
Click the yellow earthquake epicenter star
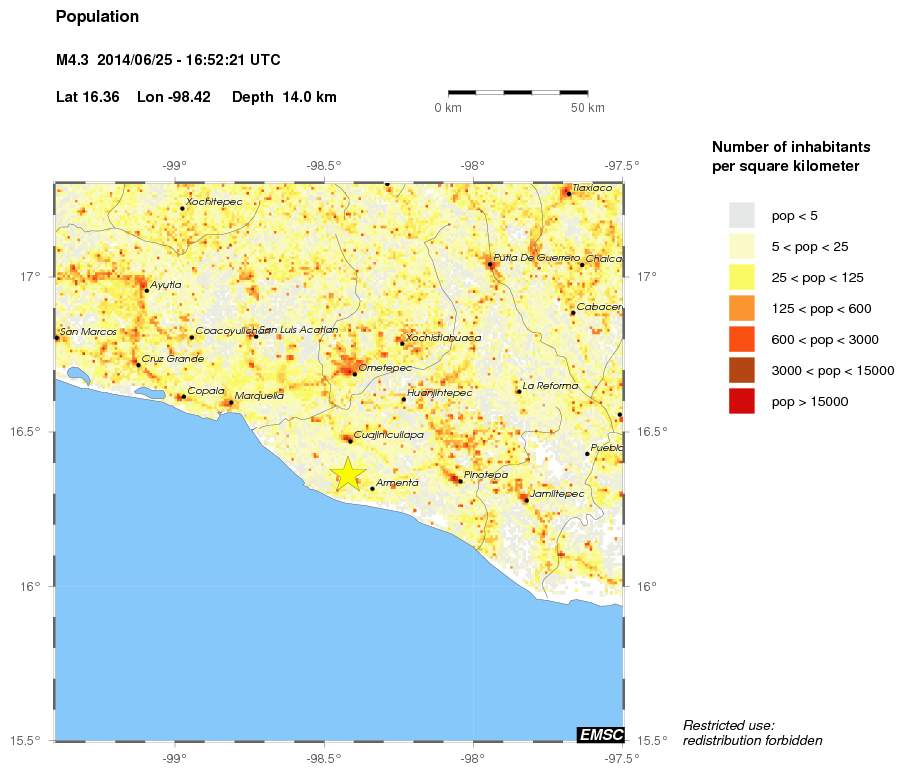tap(348, 473)
